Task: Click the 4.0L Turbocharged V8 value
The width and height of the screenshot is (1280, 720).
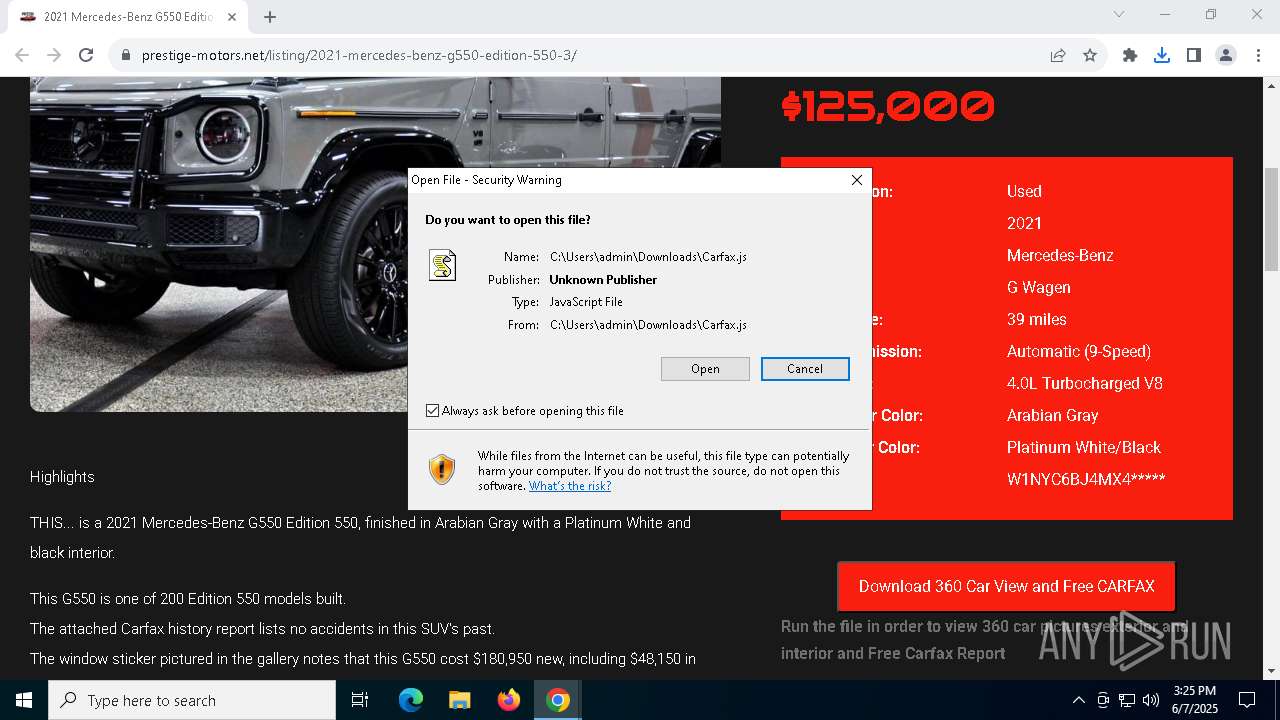Action: coord(1085,383)
